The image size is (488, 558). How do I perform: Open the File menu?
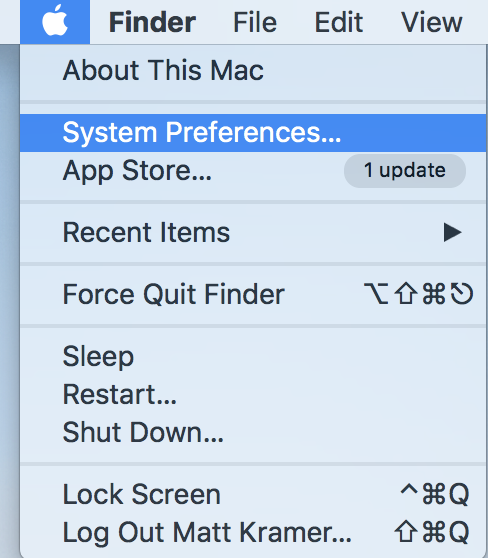(x=255, y=22)
